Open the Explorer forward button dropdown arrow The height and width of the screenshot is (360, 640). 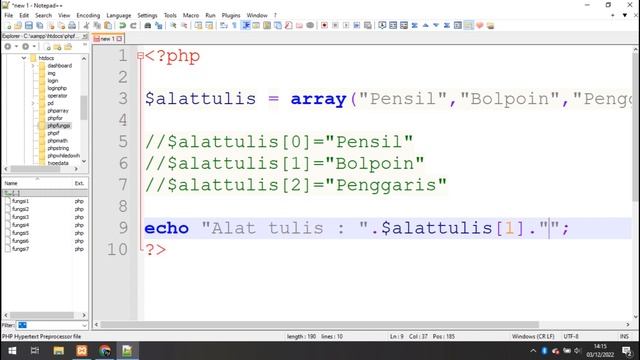tap(34, 47)
